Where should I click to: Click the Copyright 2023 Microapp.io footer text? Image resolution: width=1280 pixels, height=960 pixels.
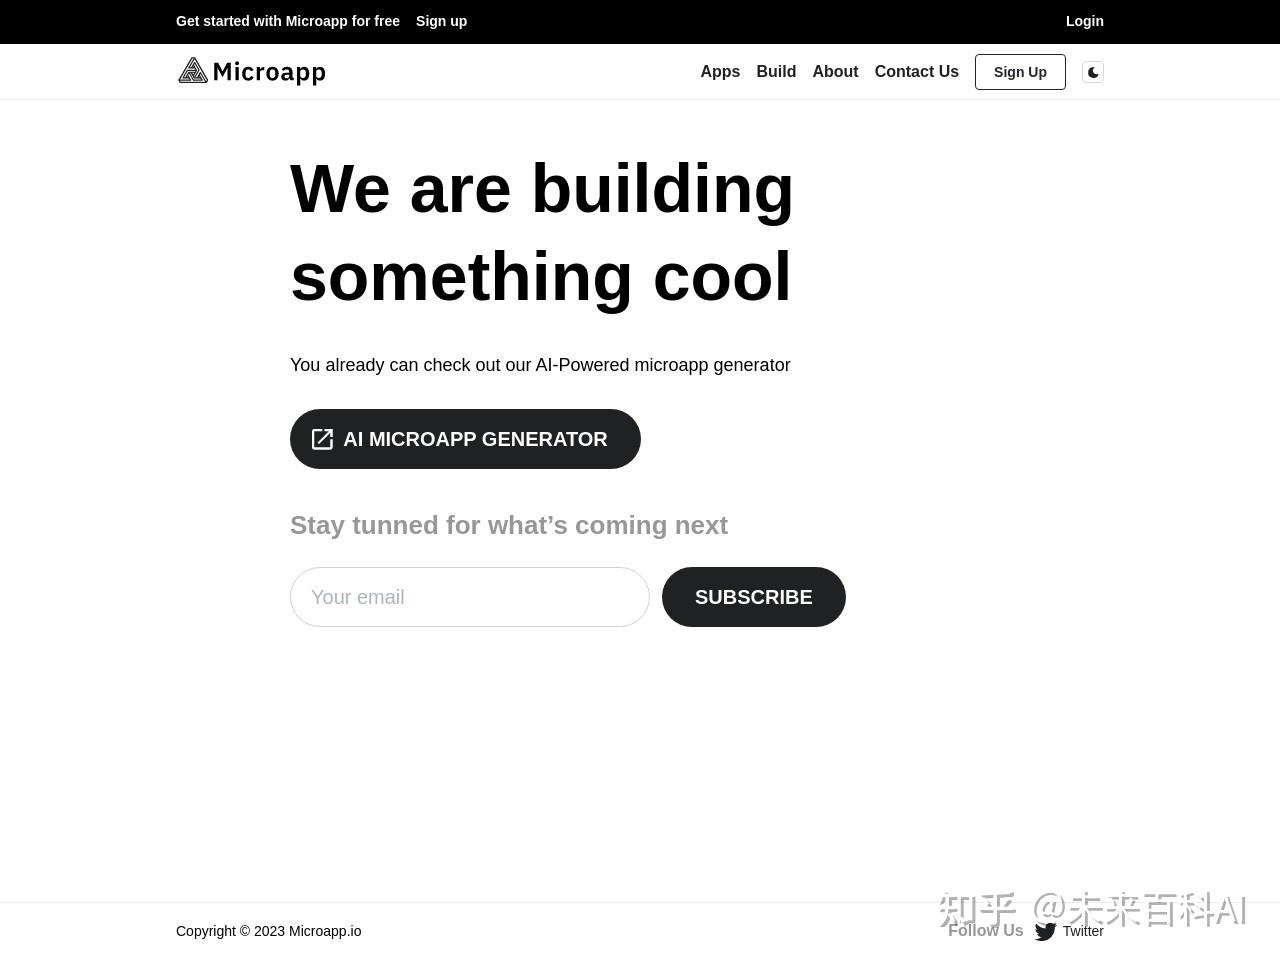click(x=268, y=931)
